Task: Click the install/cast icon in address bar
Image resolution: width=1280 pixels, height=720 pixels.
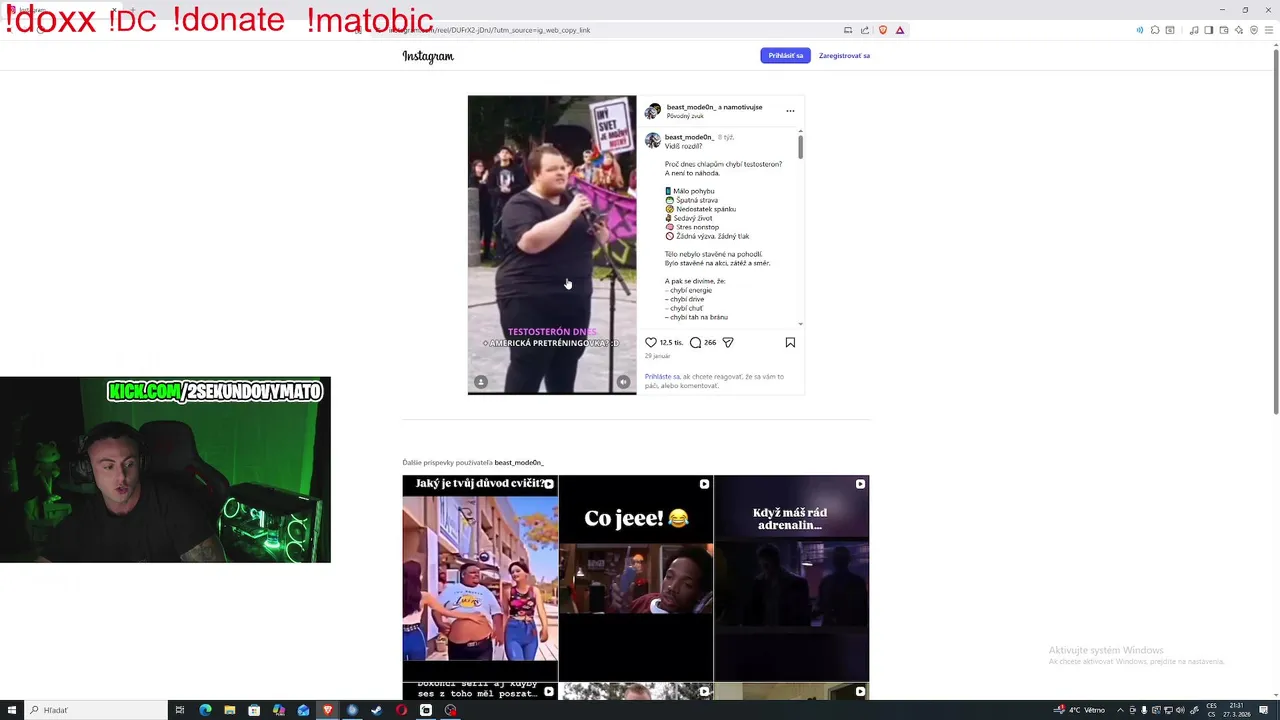Action: click(848, 30)
